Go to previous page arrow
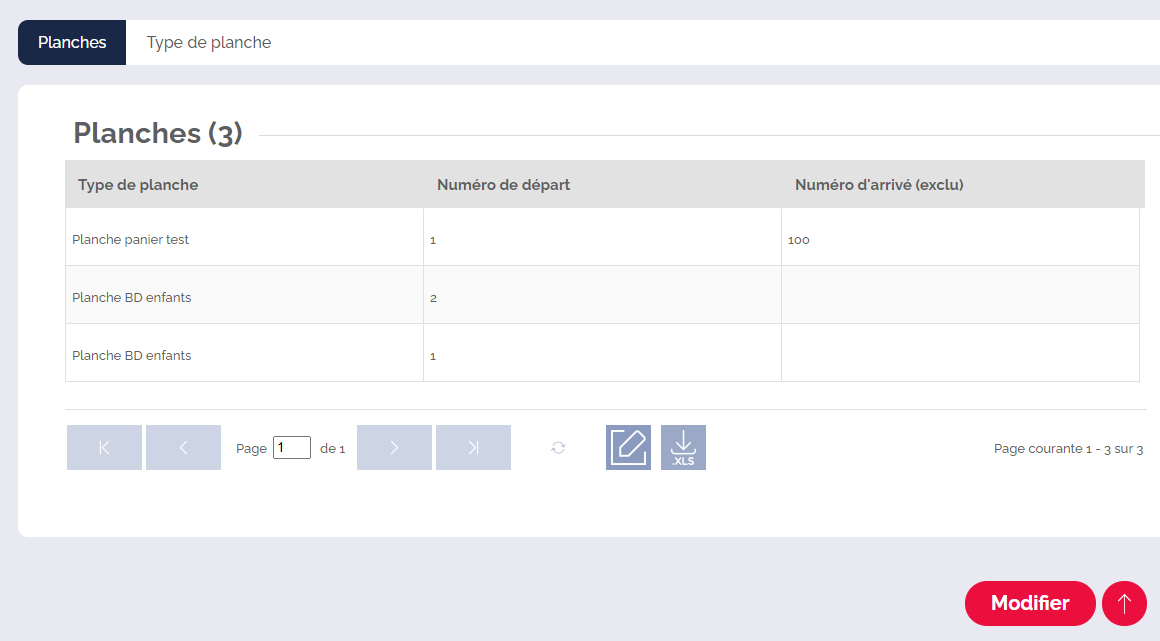 (x=183, y=447)
